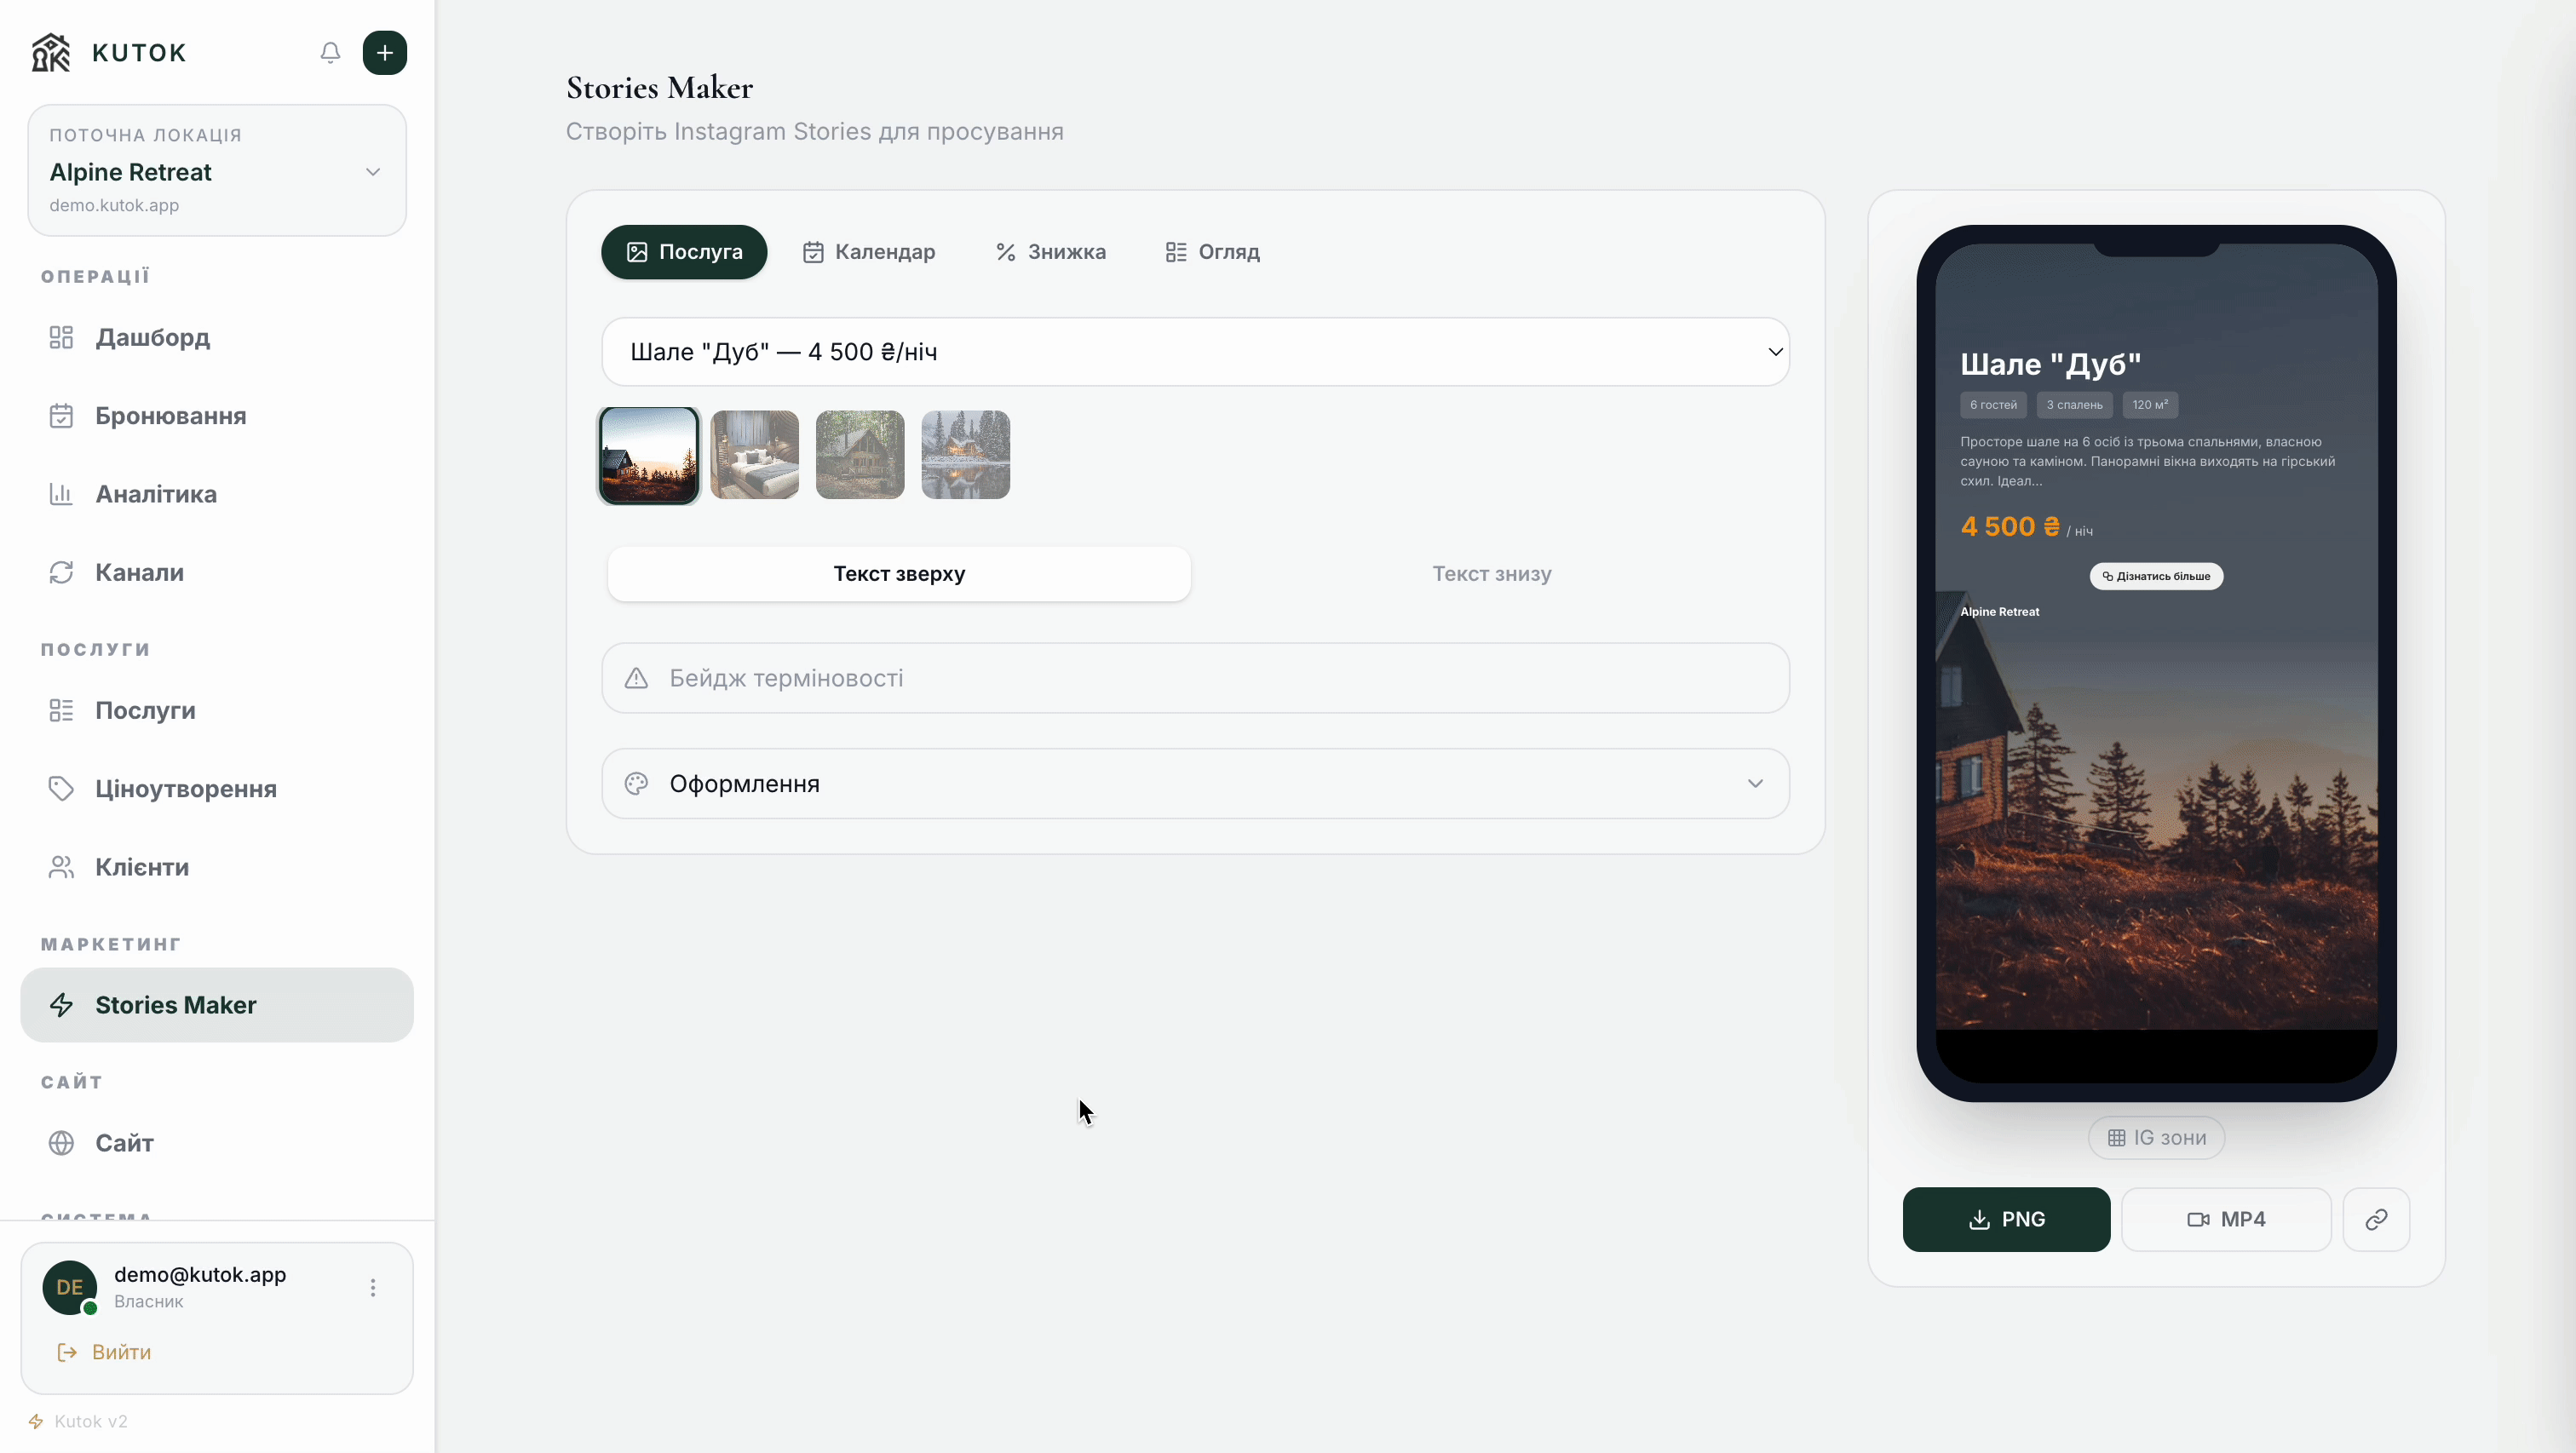Toggle IG зони overlay
Image resolution: width=2576 pixels, height=1453 pixels.
pyautogui.click(x=2156, y=1138)
